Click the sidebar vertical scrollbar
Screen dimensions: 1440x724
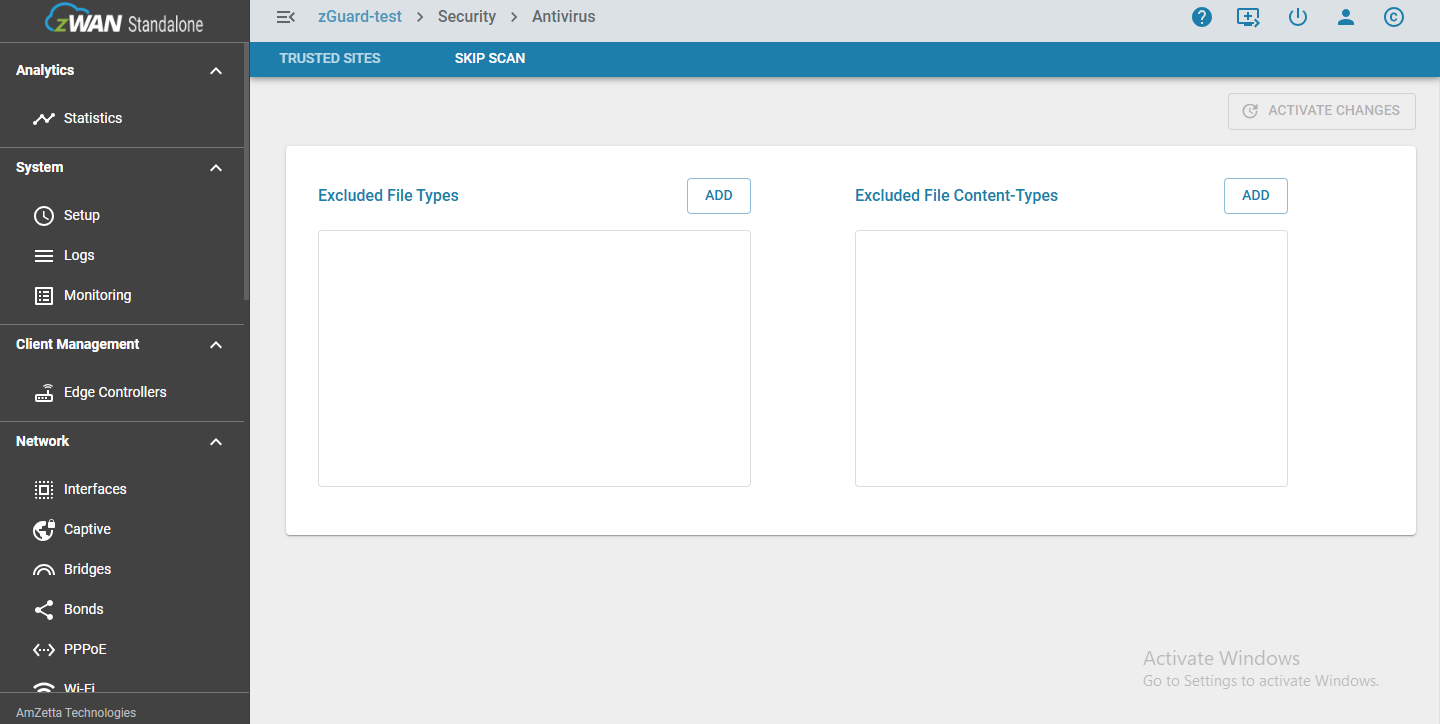point(246,170)
